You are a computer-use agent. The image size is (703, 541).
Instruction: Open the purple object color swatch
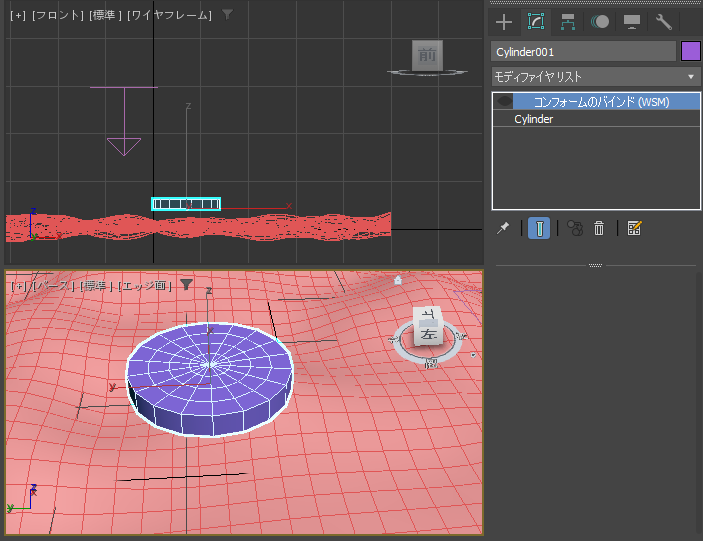690,52
